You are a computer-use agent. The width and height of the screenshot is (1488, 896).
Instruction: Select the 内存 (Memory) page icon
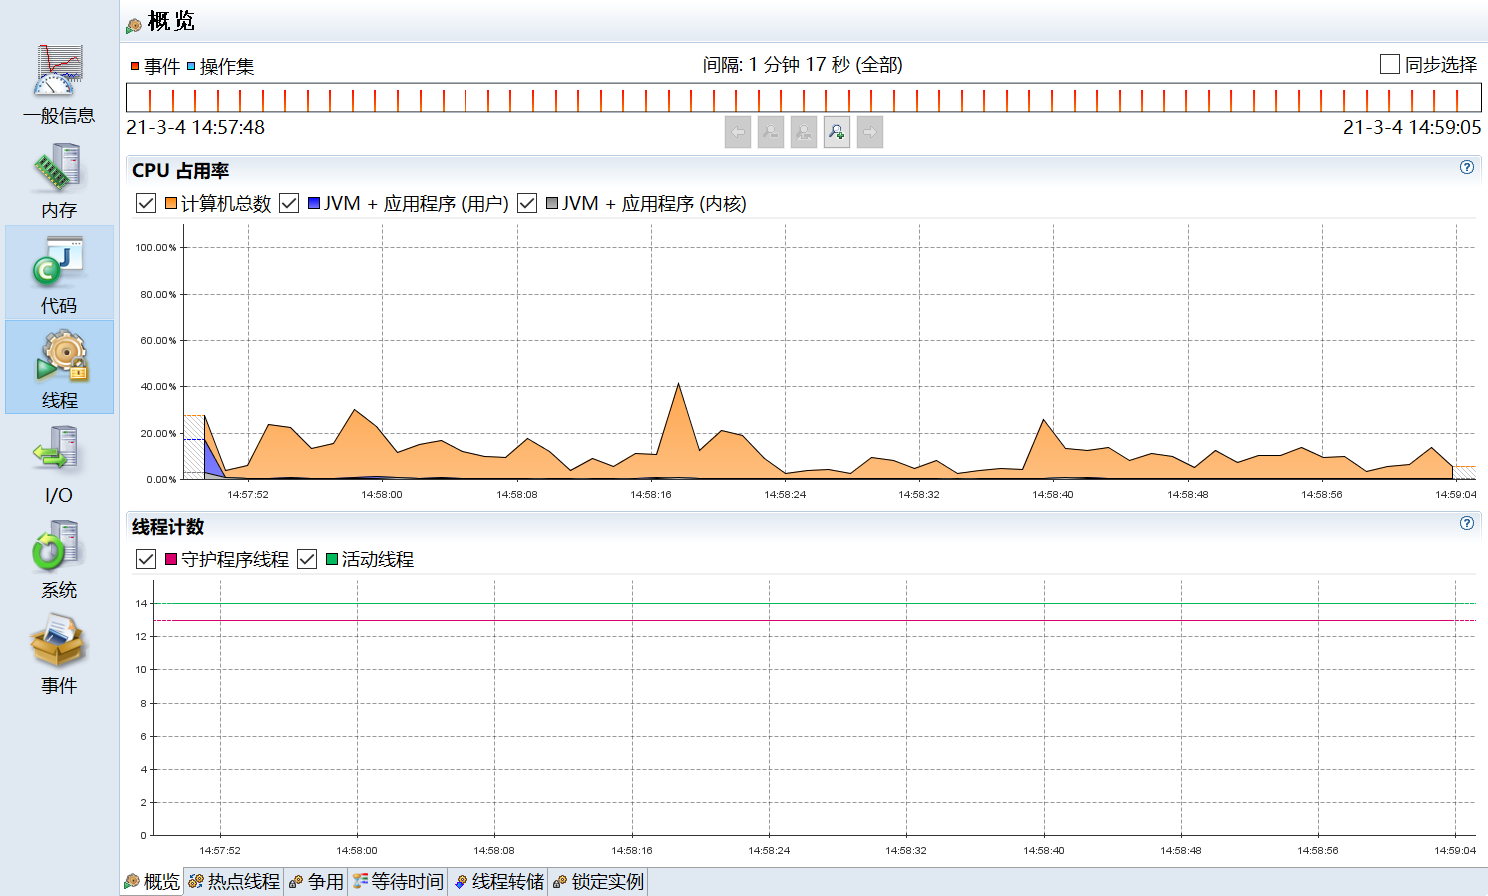pyautogui.click(x=59, y=175)
